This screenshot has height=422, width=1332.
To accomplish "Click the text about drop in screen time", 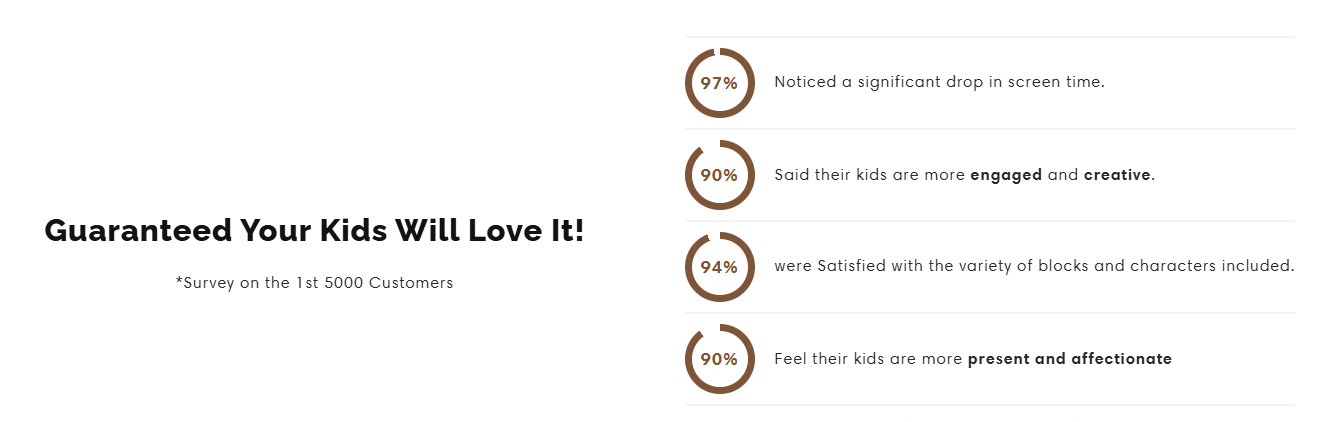I will [939, 82].
